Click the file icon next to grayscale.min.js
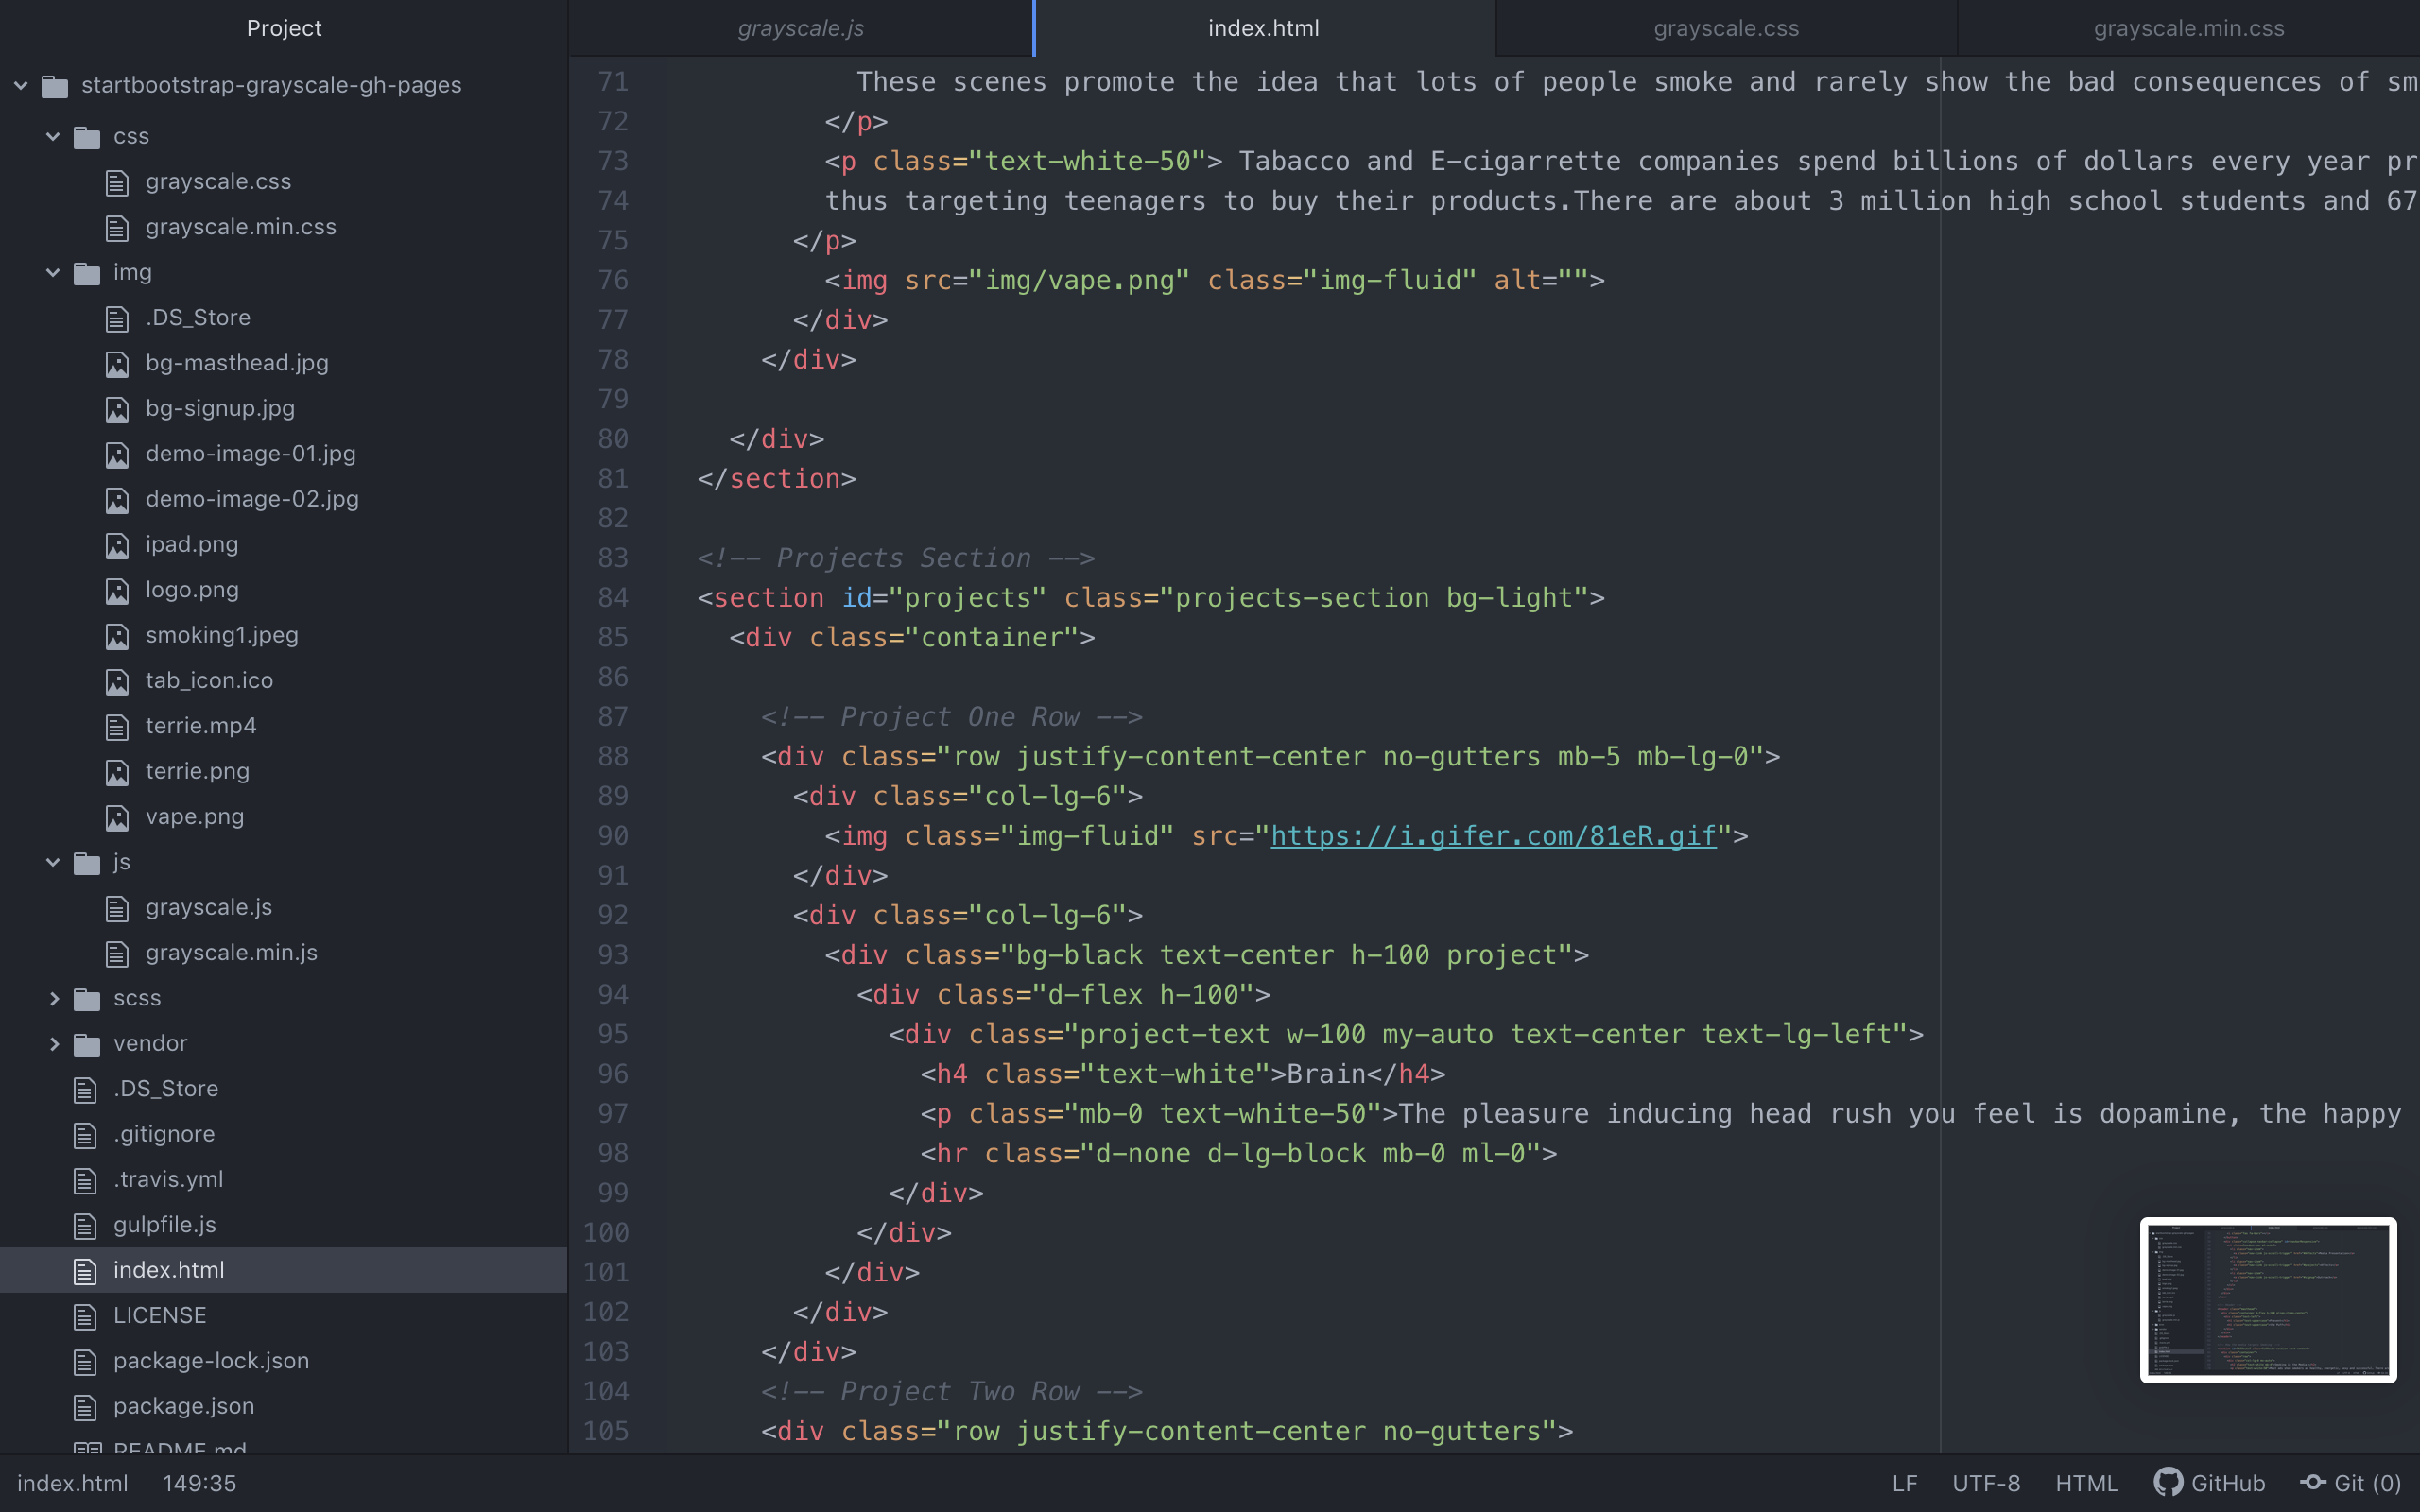This screenshot has width=2420, height=1512. (x=117, y=953)
